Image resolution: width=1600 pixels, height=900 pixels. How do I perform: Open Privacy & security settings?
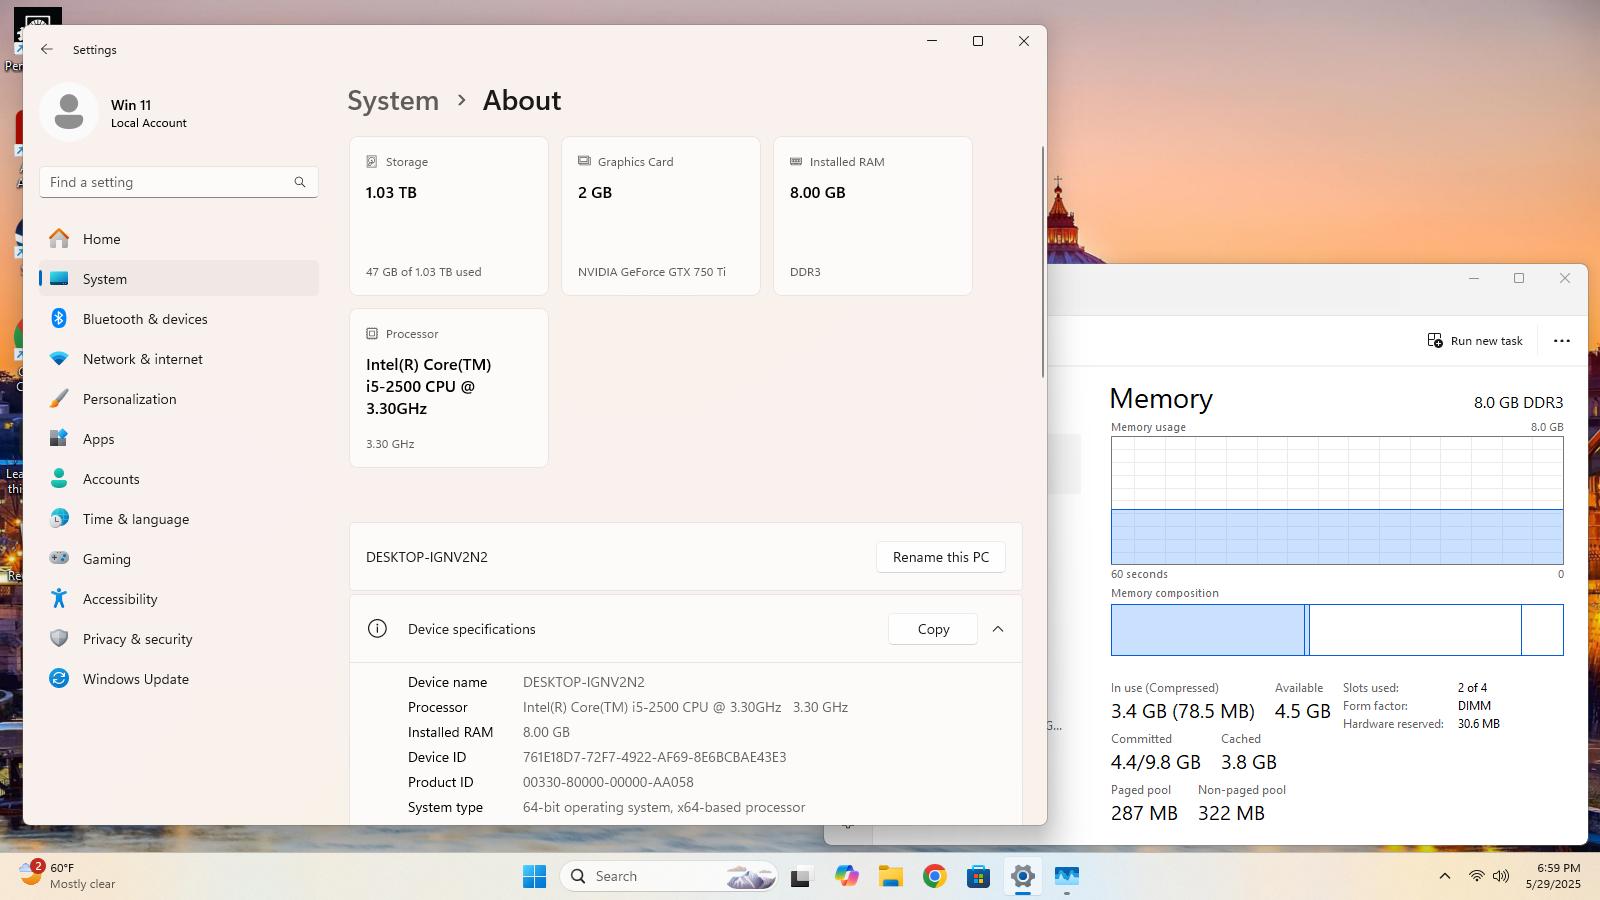(x=179, y=639)
